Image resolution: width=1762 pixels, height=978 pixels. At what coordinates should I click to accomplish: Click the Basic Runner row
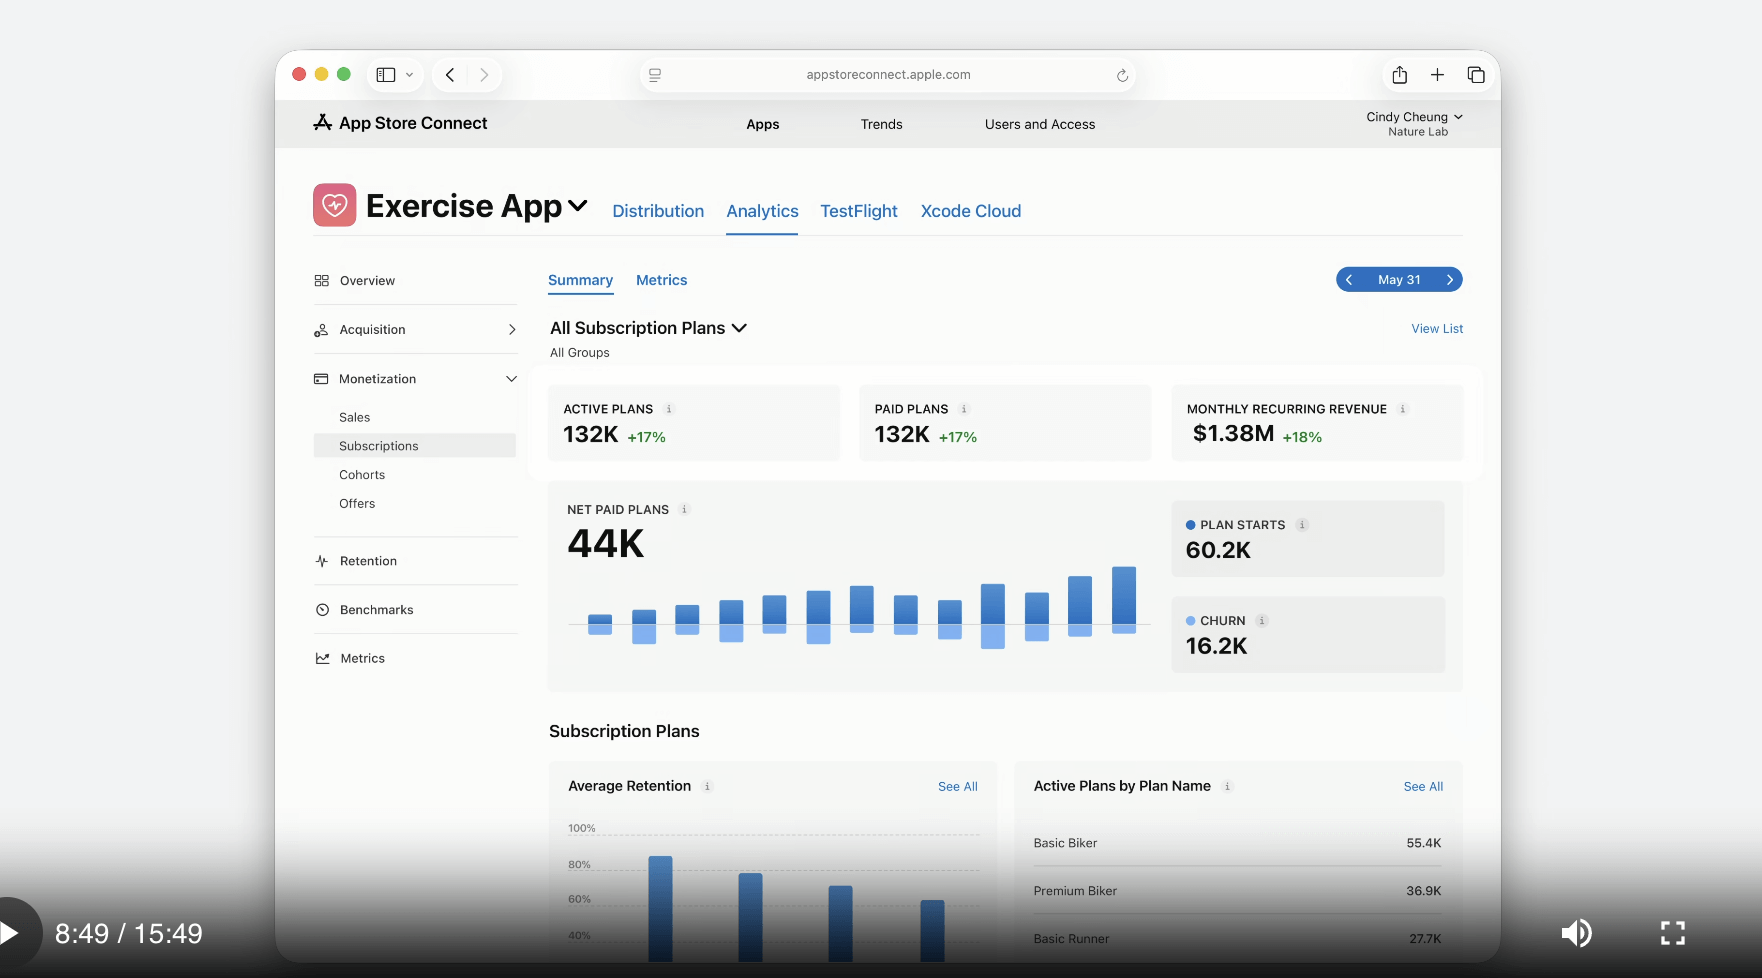tap(1237, 939)
